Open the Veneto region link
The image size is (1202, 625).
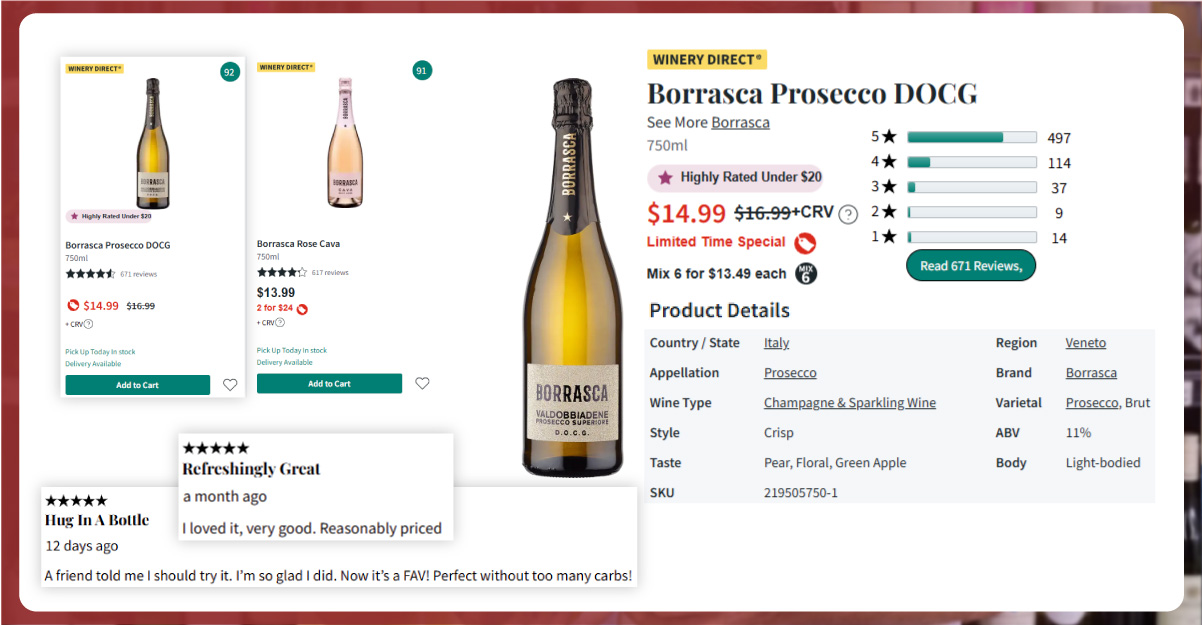[1085, 343]
